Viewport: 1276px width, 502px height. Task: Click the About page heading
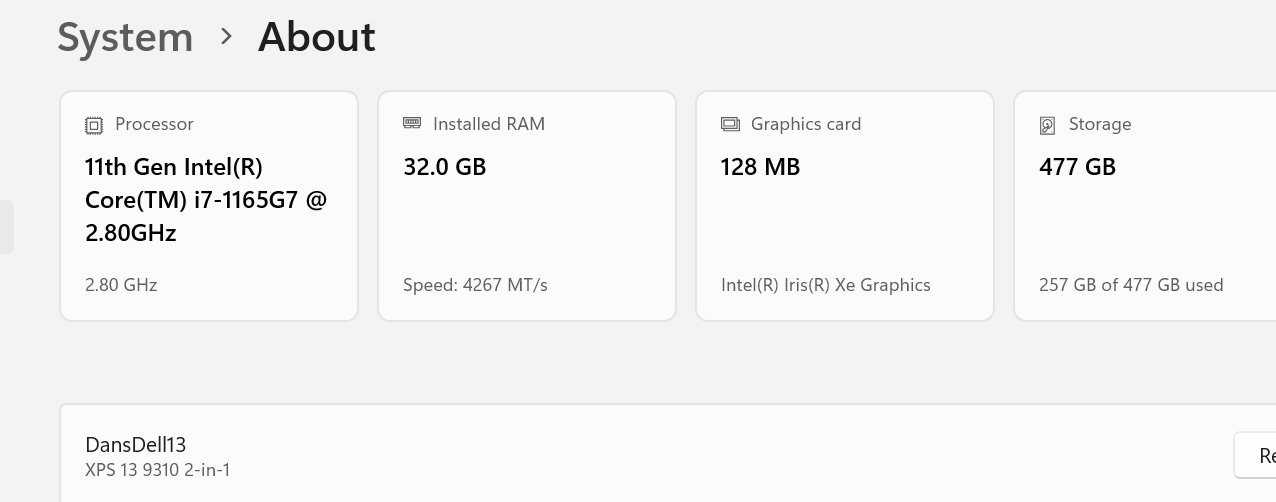tap(317, 37)
